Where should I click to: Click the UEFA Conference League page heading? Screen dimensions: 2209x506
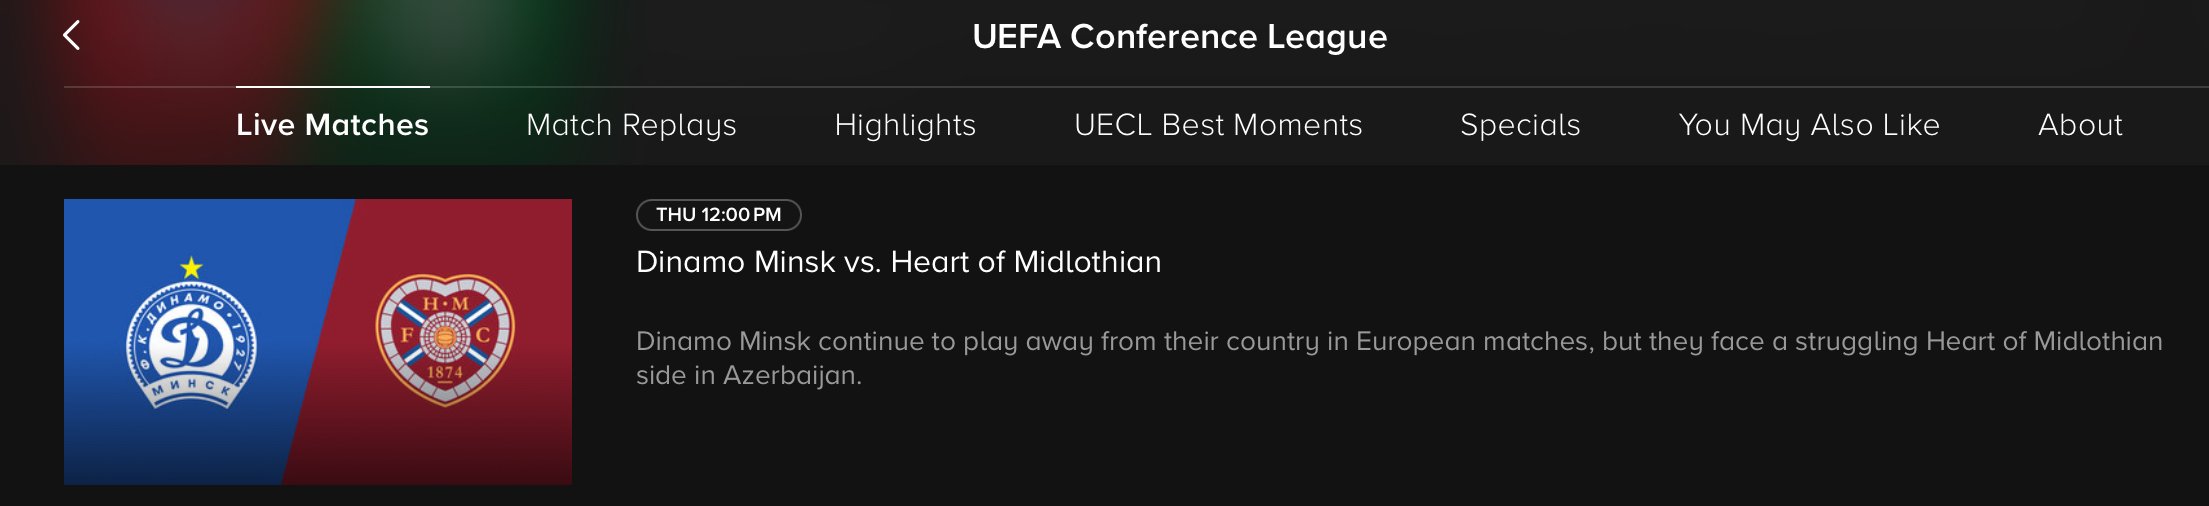[x=1179, y=37]
